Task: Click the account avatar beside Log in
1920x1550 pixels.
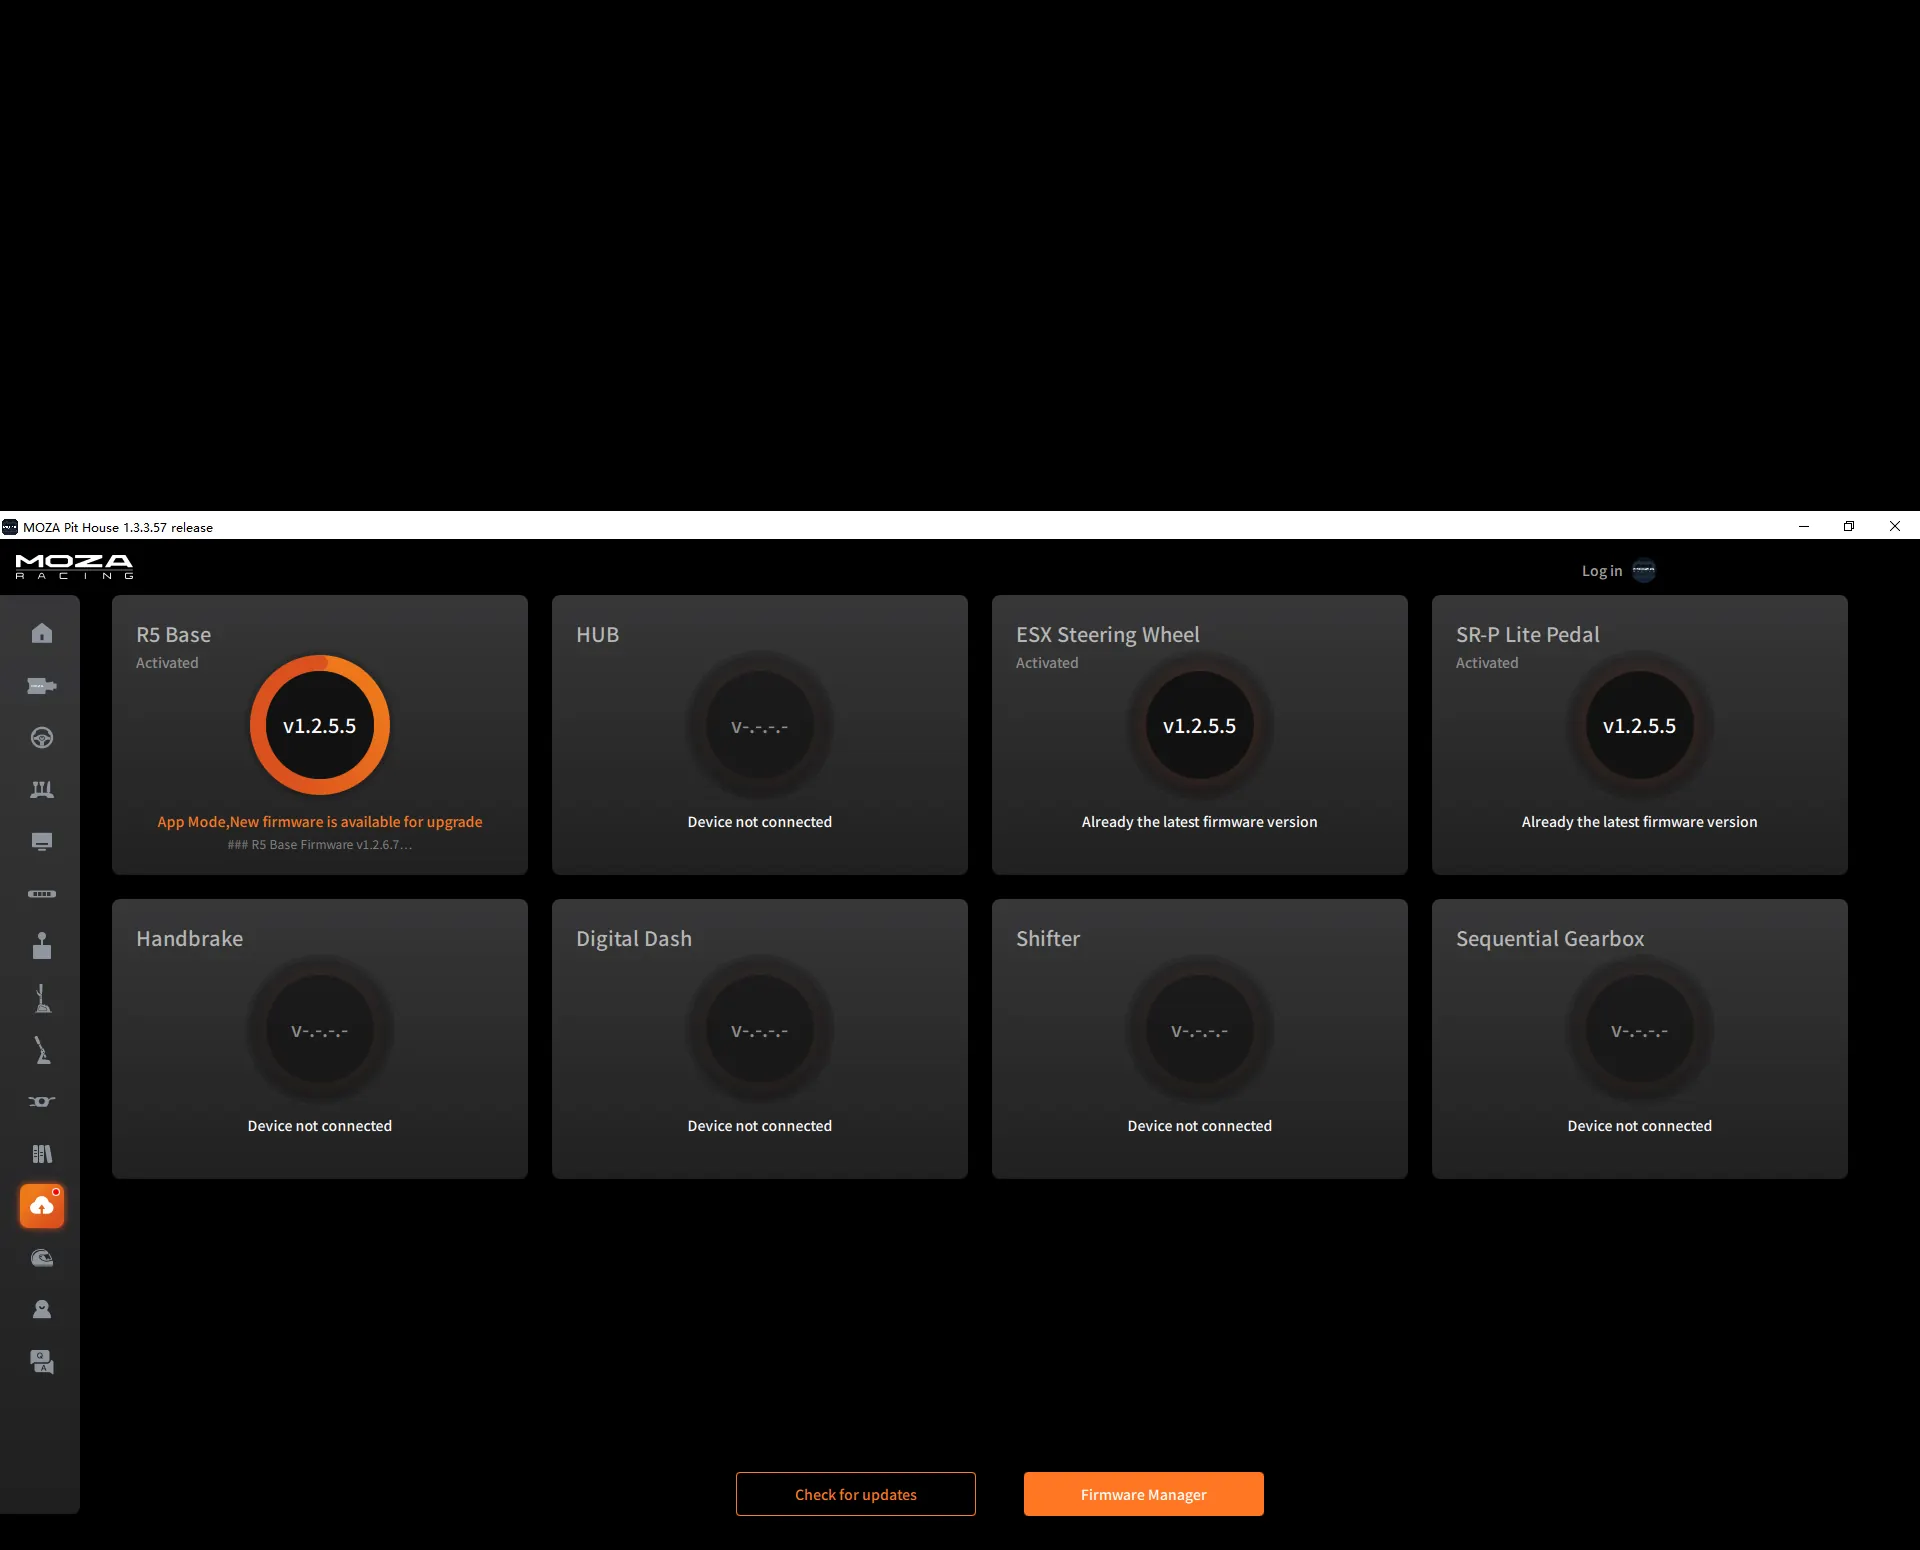Action: 1644,571
